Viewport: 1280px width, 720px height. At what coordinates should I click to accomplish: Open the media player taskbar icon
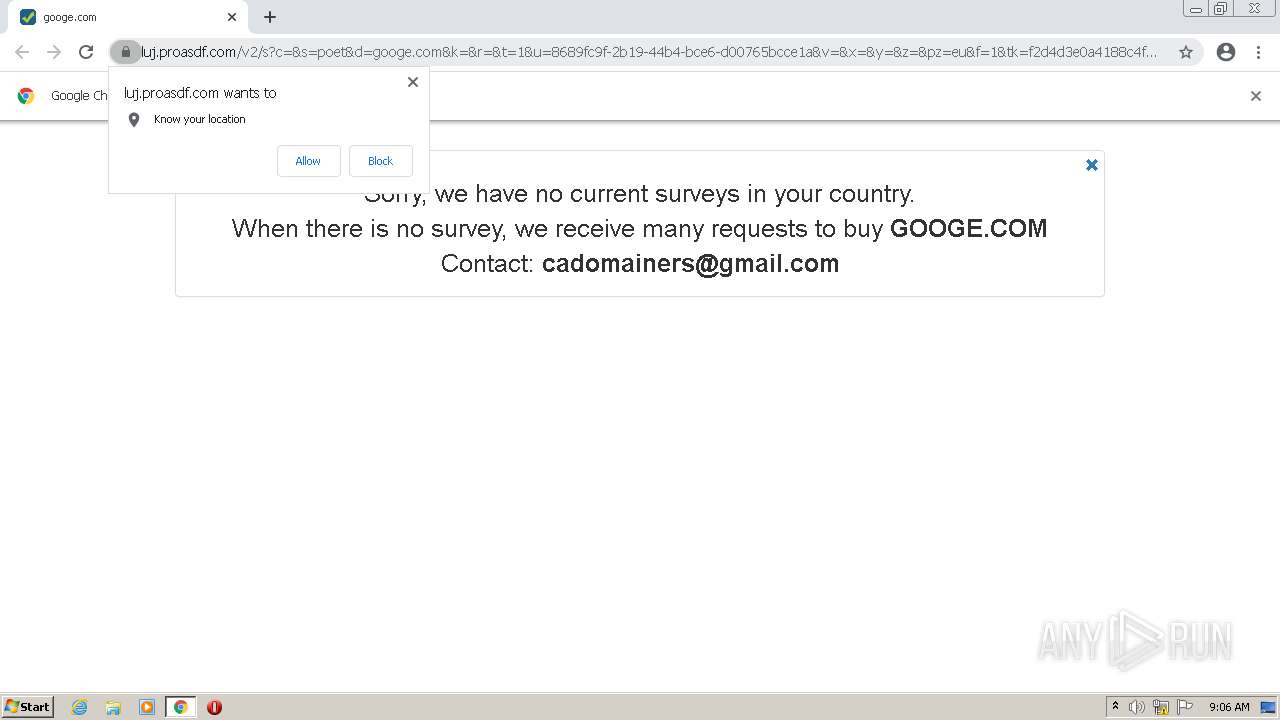[147, 707]
